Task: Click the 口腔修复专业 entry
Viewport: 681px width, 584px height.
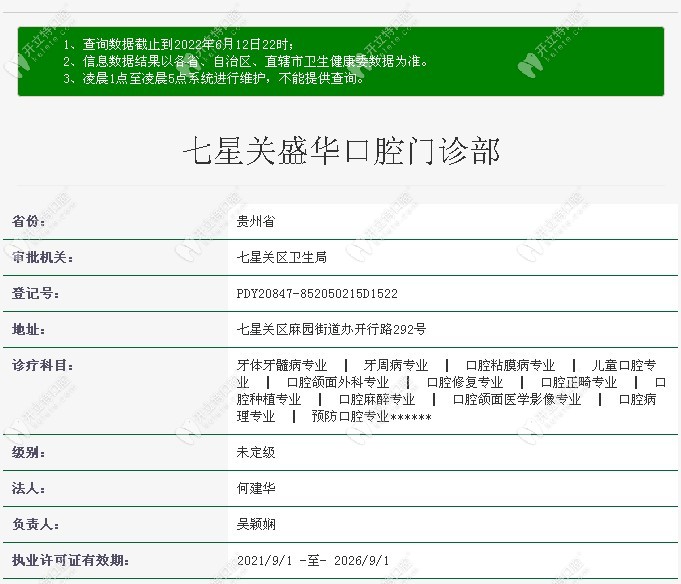Action: (x=465, y=383)
